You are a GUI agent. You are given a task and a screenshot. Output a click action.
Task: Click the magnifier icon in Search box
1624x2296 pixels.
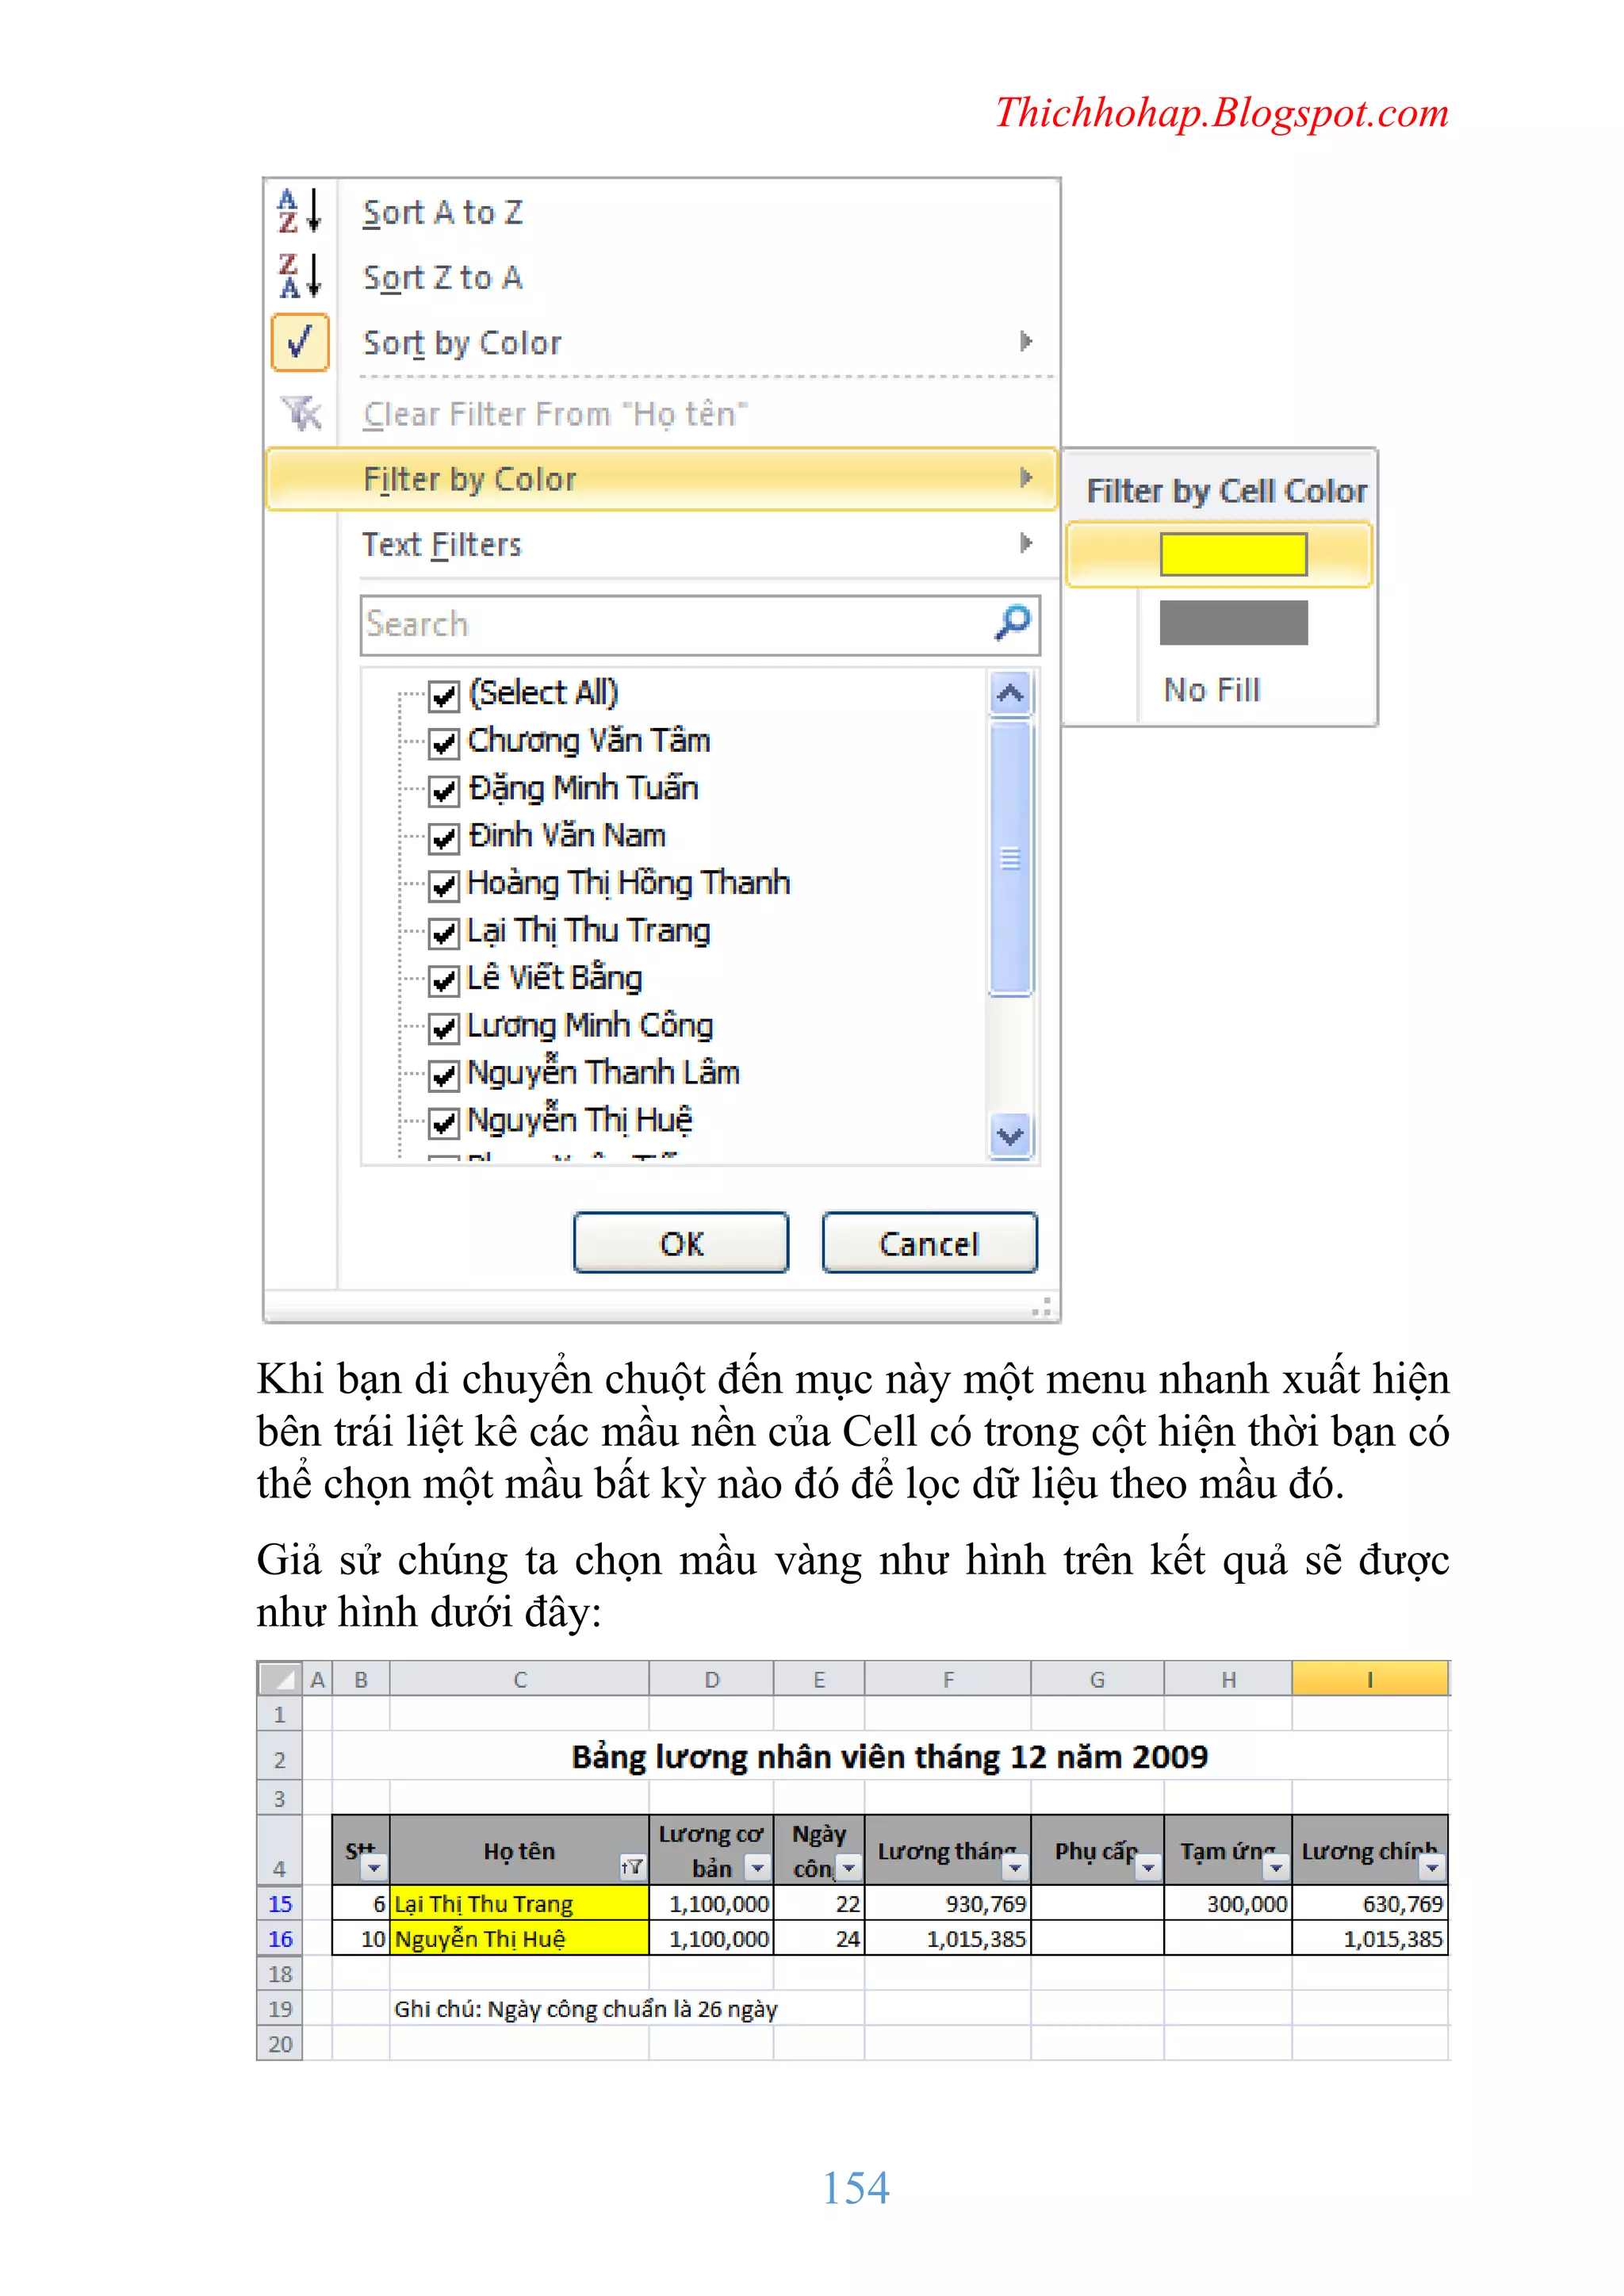click(1012, 623)
